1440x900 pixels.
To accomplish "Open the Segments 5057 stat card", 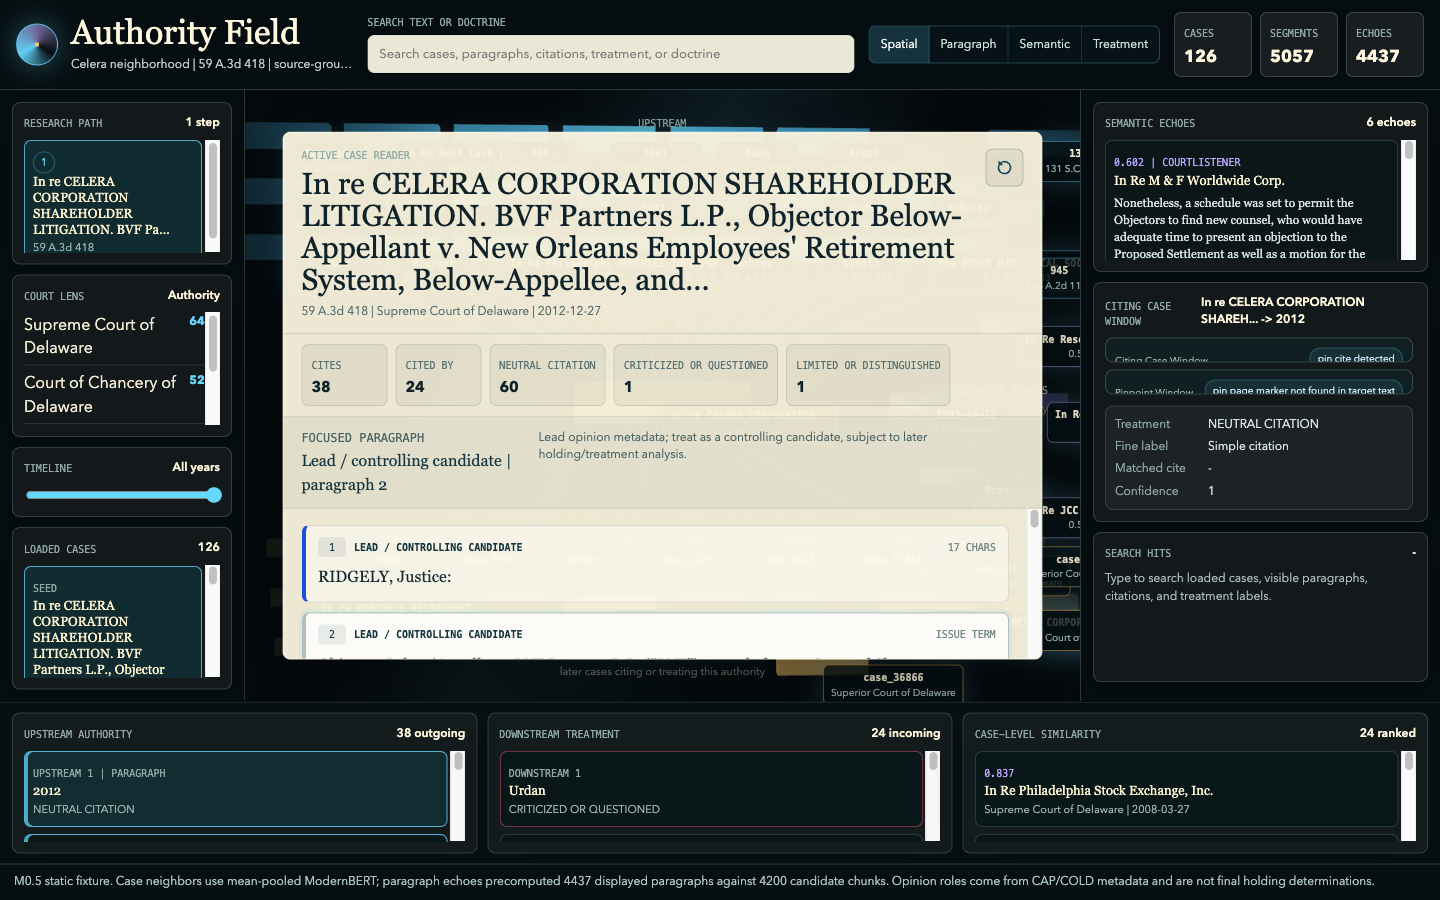I will click(1298, 44).
